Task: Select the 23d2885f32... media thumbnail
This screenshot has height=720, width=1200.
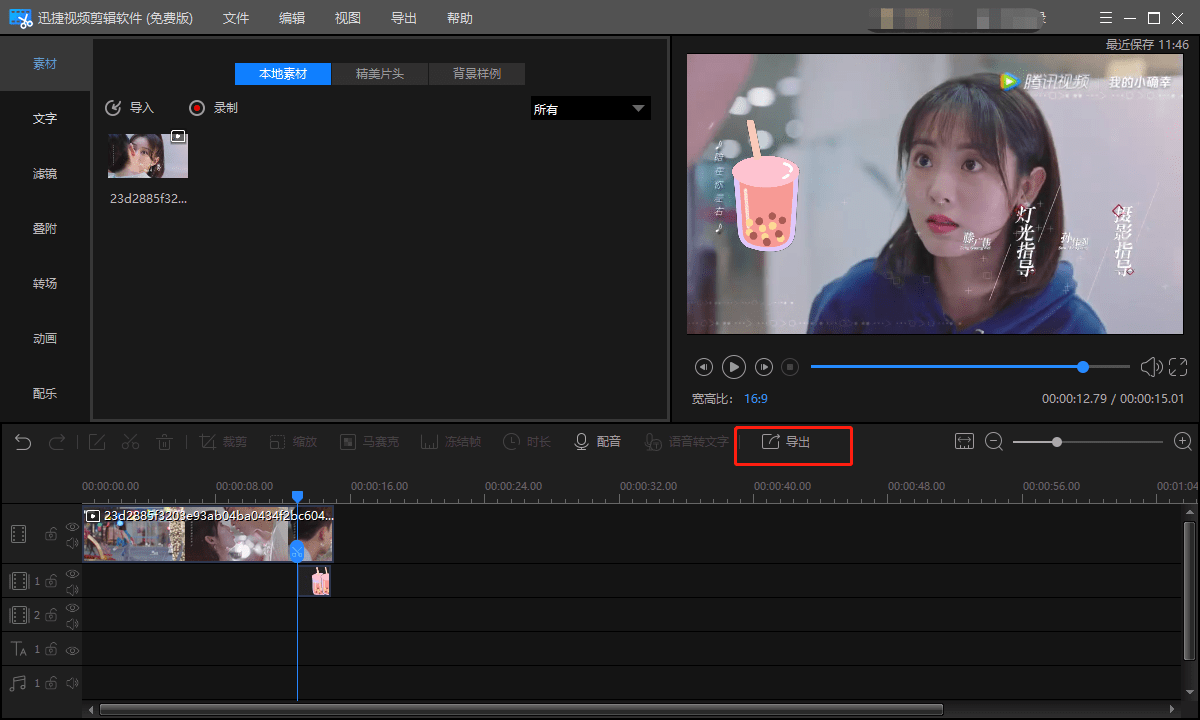Action: (148, 156)
